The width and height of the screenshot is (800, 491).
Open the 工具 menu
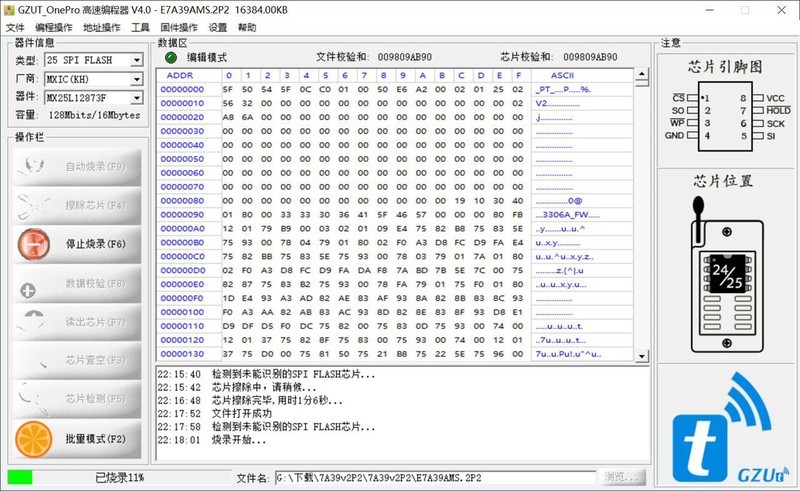(x=140, y=28)
